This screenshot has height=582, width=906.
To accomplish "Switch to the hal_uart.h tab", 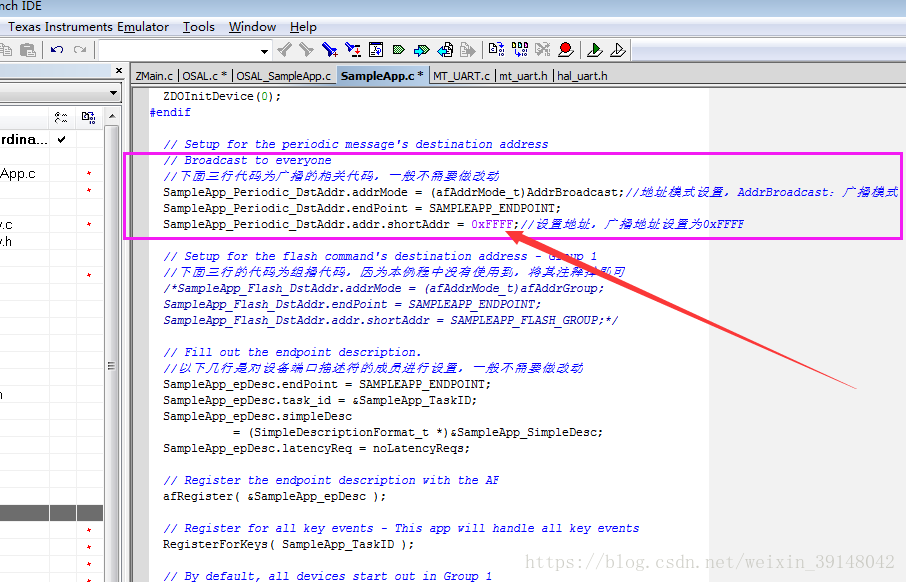I will [x=582, y=76].
